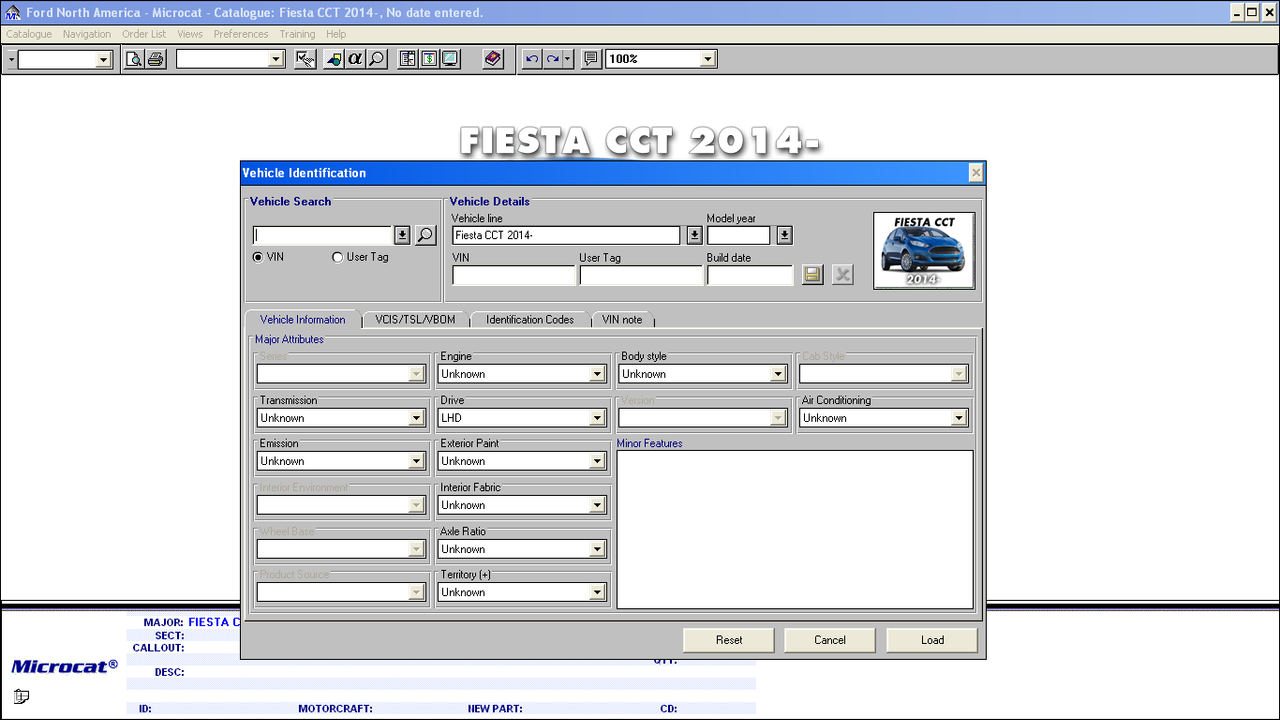Open the Preferences menu

241,34
